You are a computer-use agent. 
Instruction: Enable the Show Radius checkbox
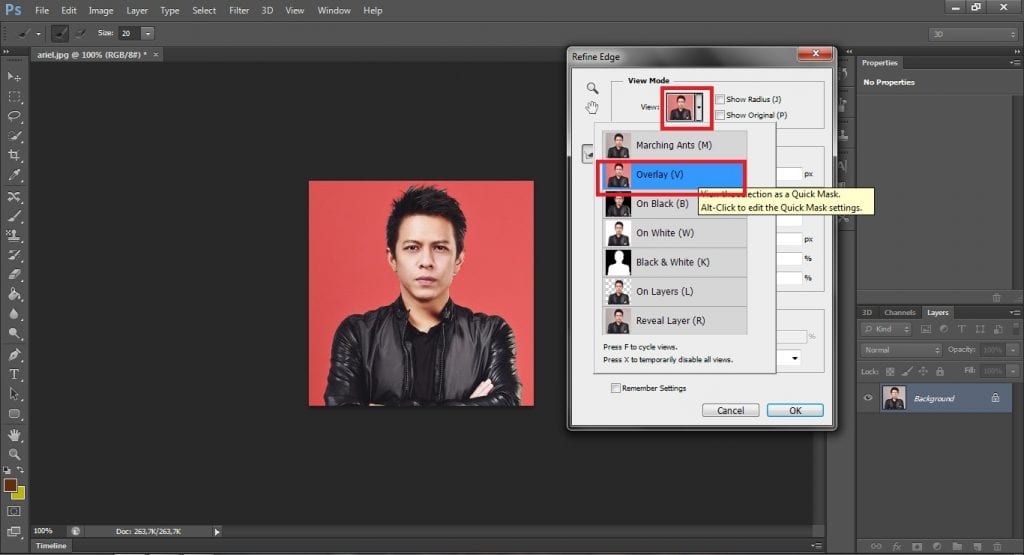[x=720, y=99]
